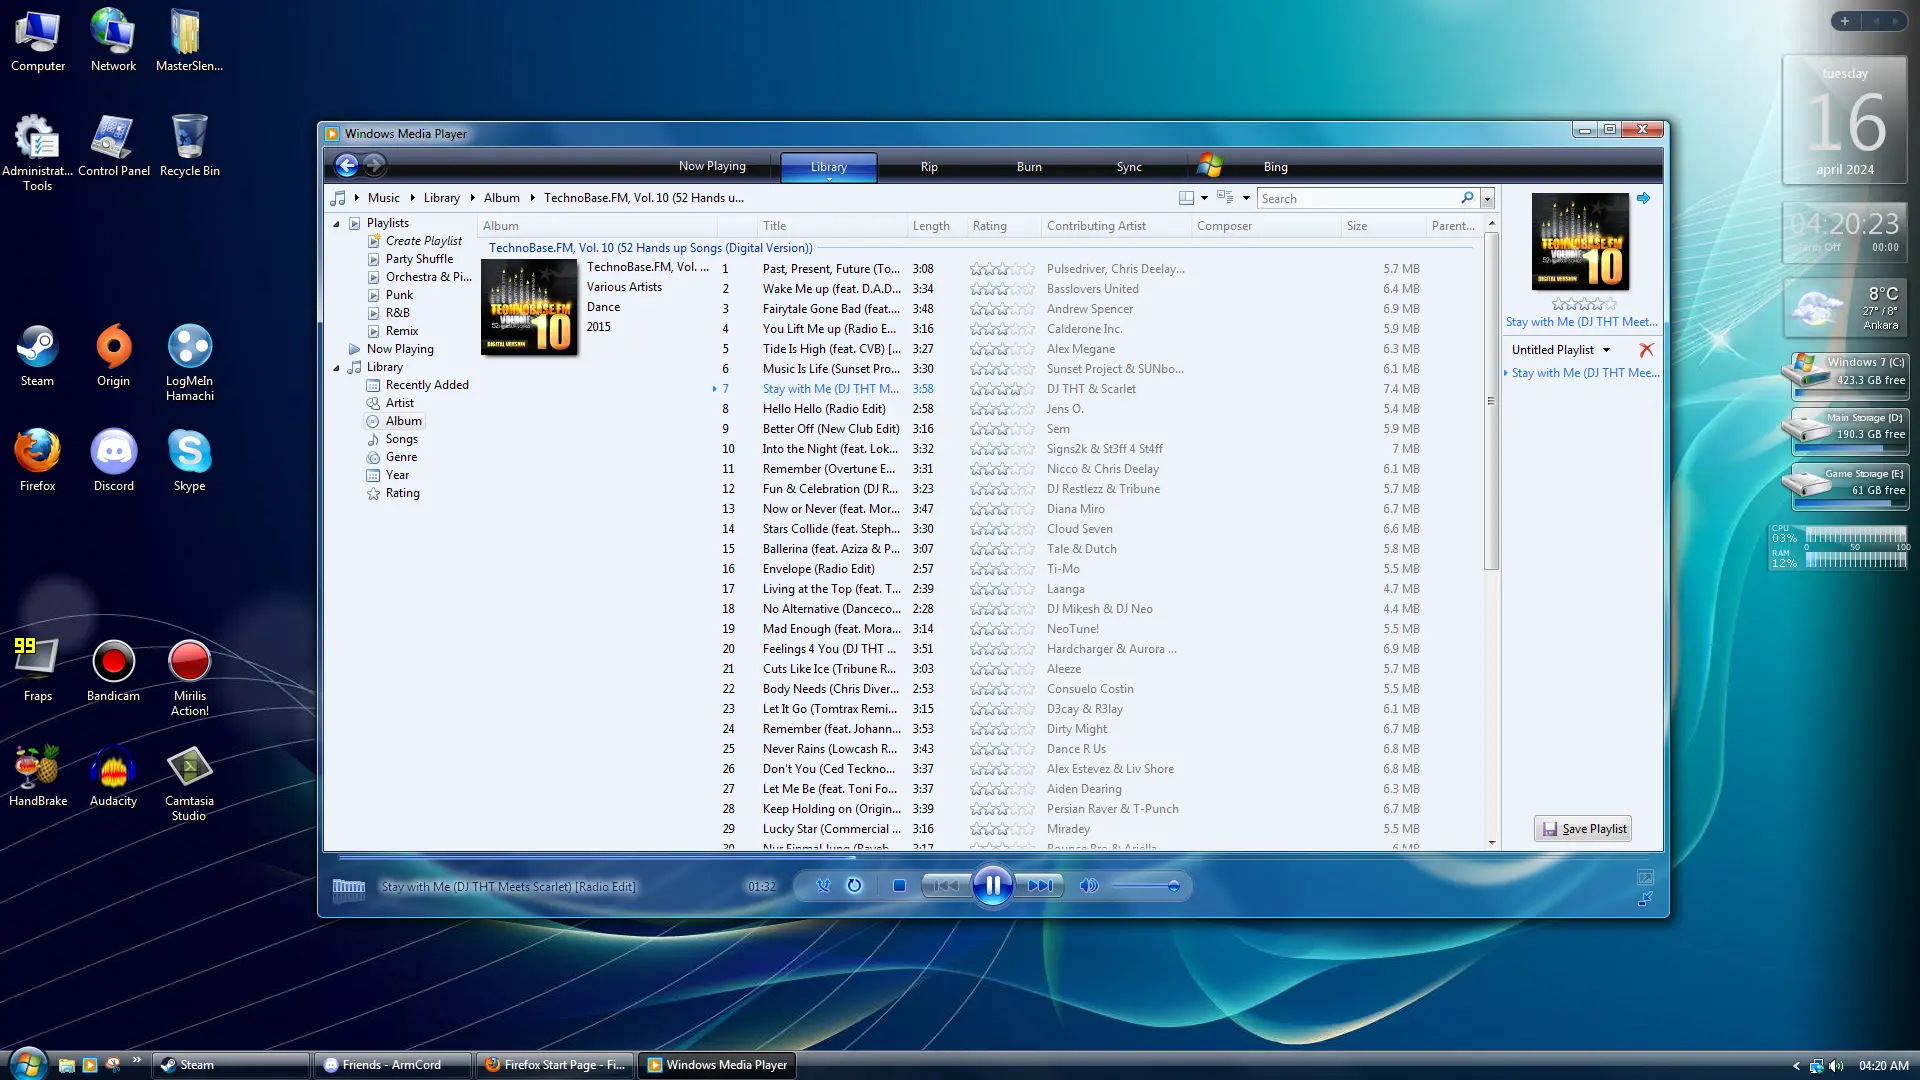Click the rating stars for Wake Me up

[1002, 289]
